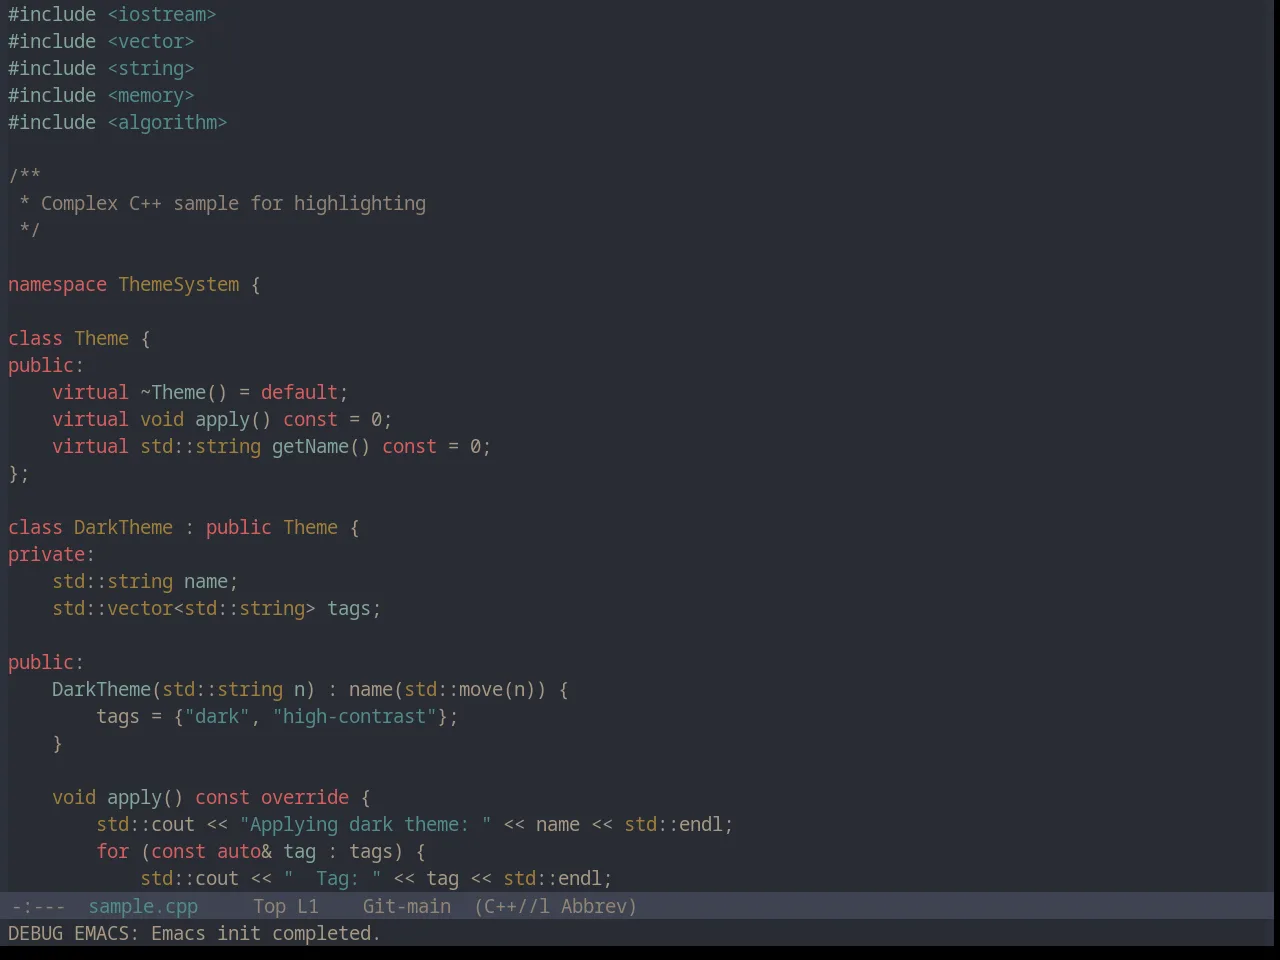Click the L1 line number indicator
This screenshot has height=960, width=1280.
coord(307,906)
